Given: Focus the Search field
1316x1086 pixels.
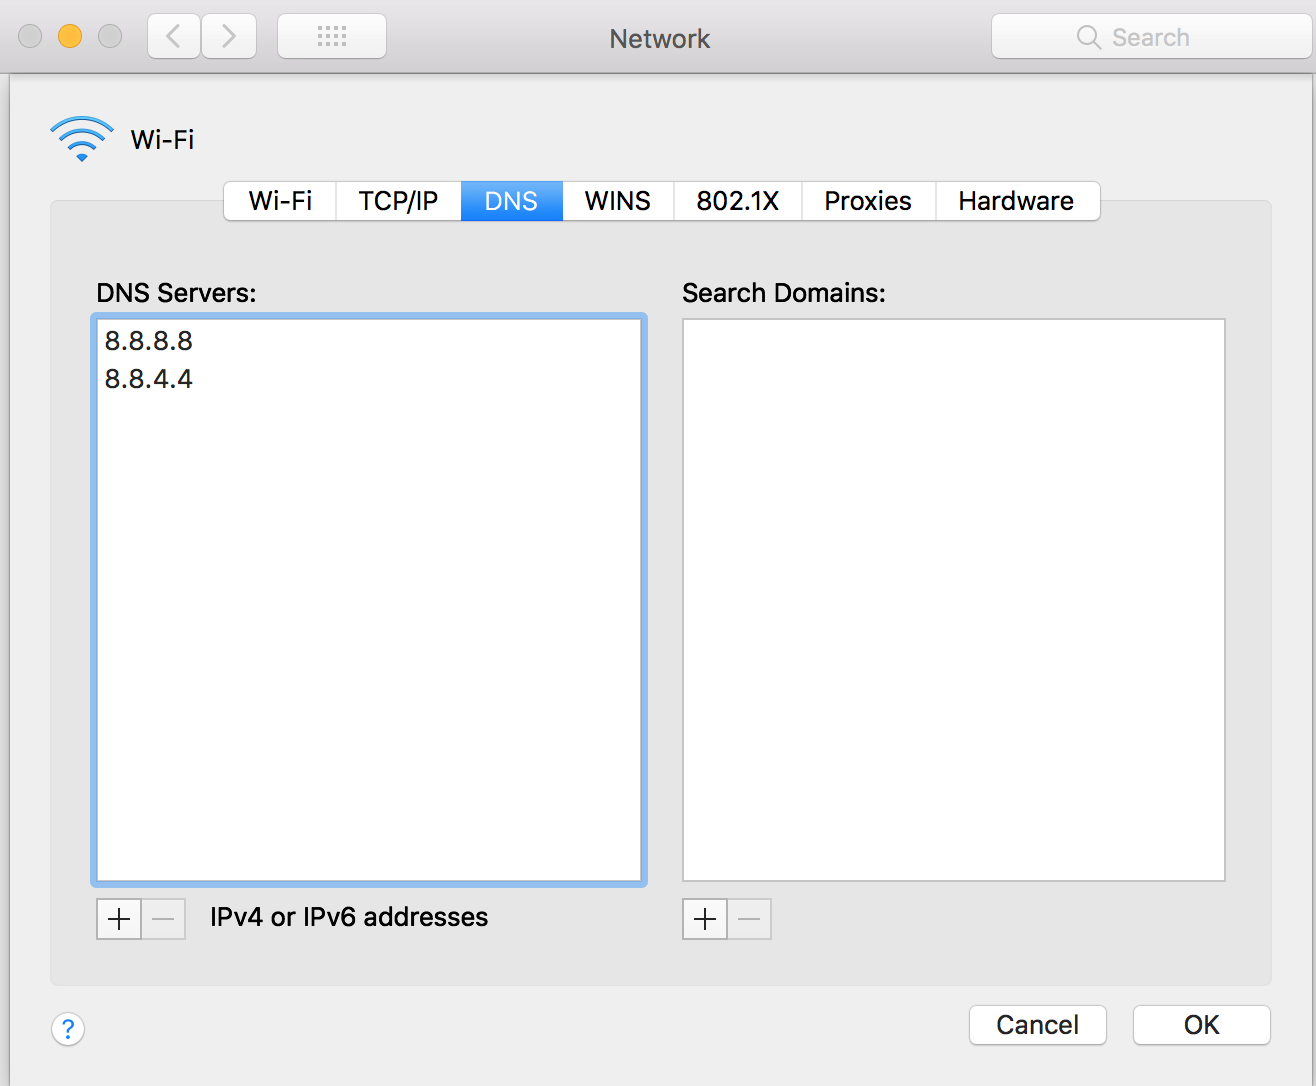Looking at the screenshot, I should [1152, 37].
